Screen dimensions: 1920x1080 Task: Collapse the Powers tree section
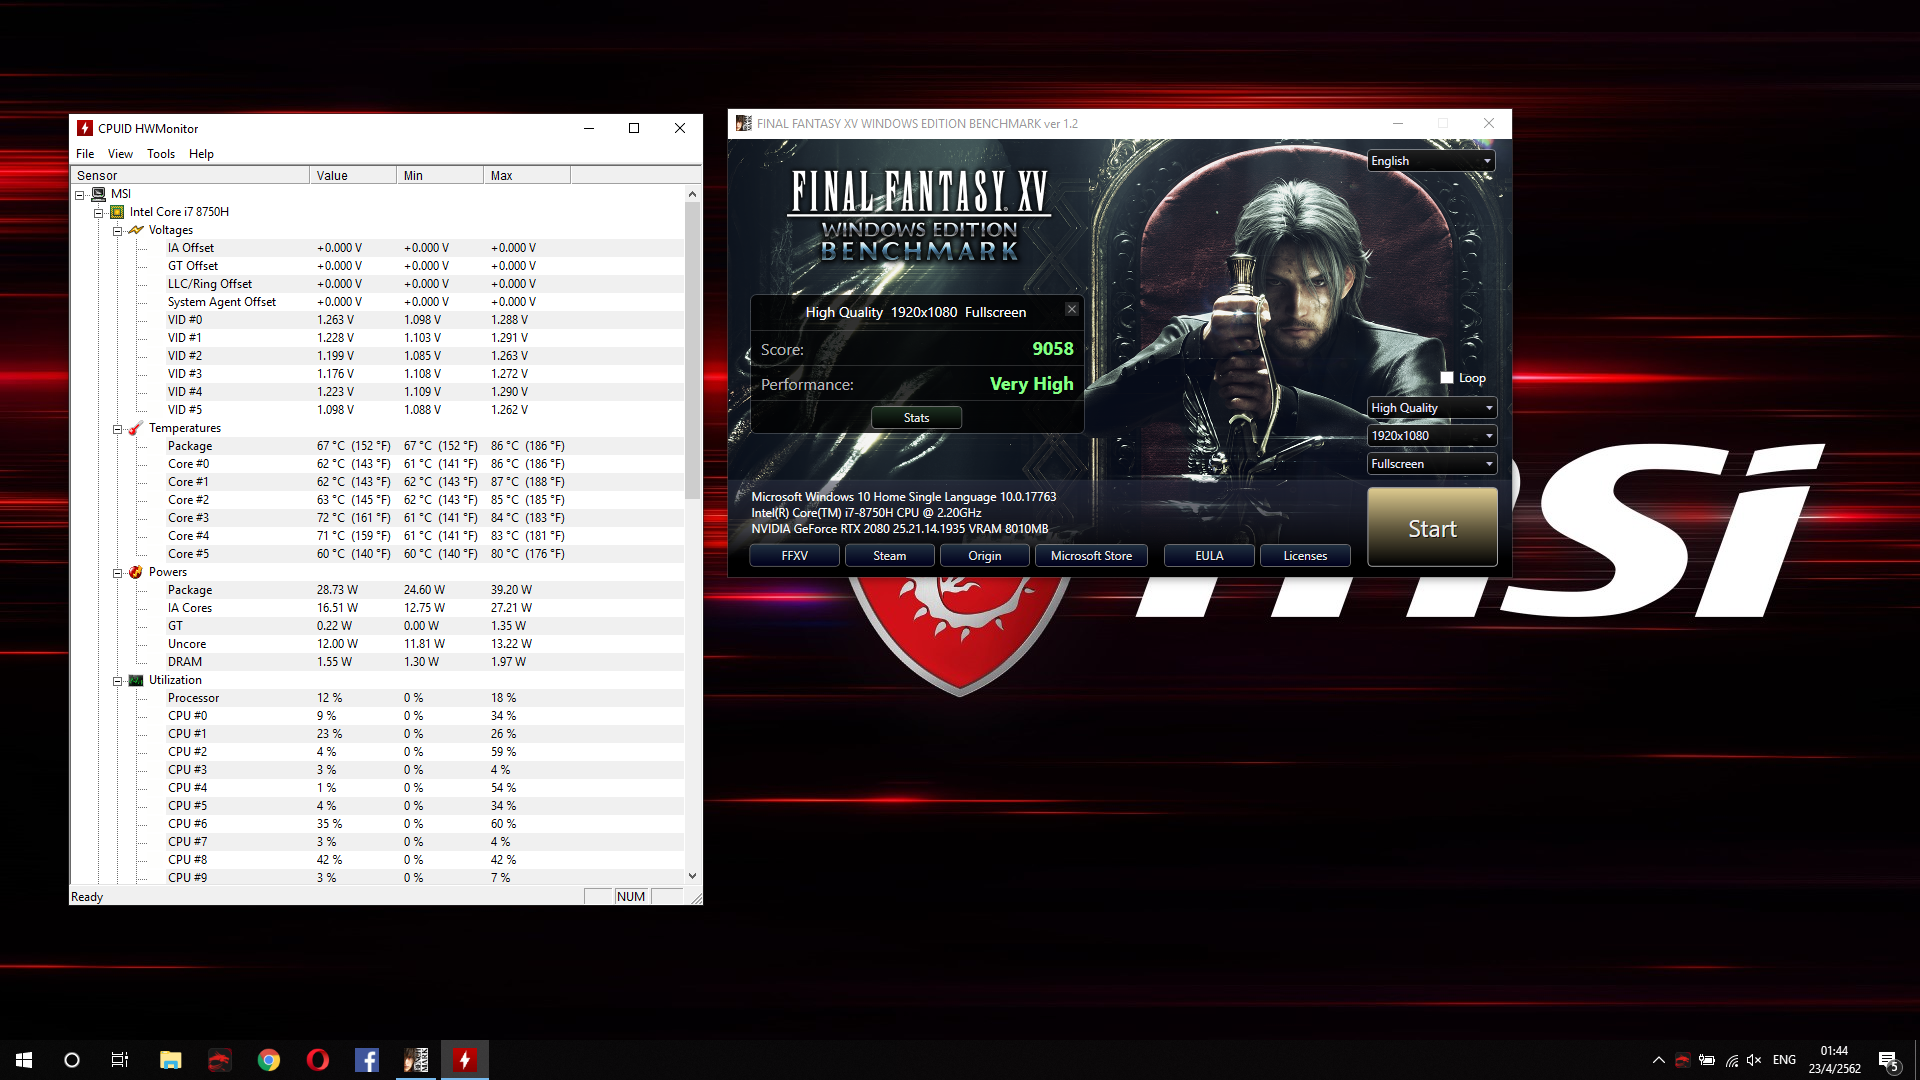click(117, 573)
